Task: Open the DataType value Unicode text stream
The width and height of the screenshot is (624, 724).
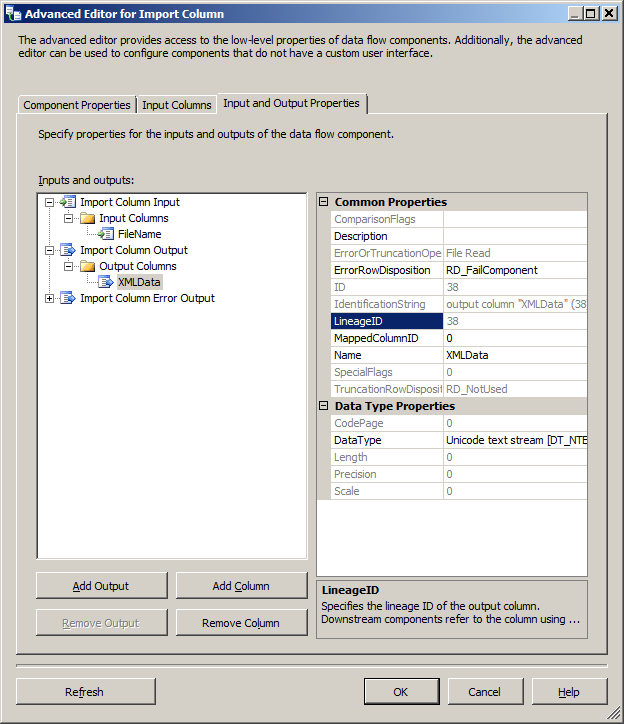Action: pos(515,440)
